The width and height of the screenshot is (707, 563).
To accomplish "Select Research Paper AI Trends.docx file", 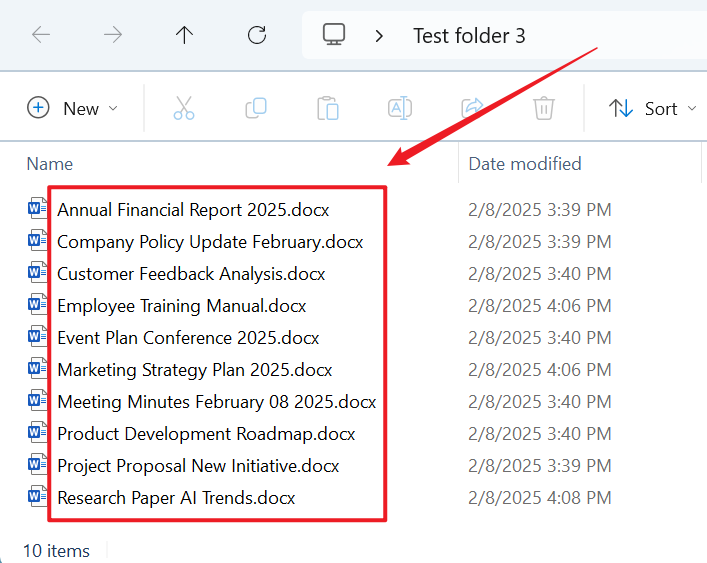I will point(176,497).
